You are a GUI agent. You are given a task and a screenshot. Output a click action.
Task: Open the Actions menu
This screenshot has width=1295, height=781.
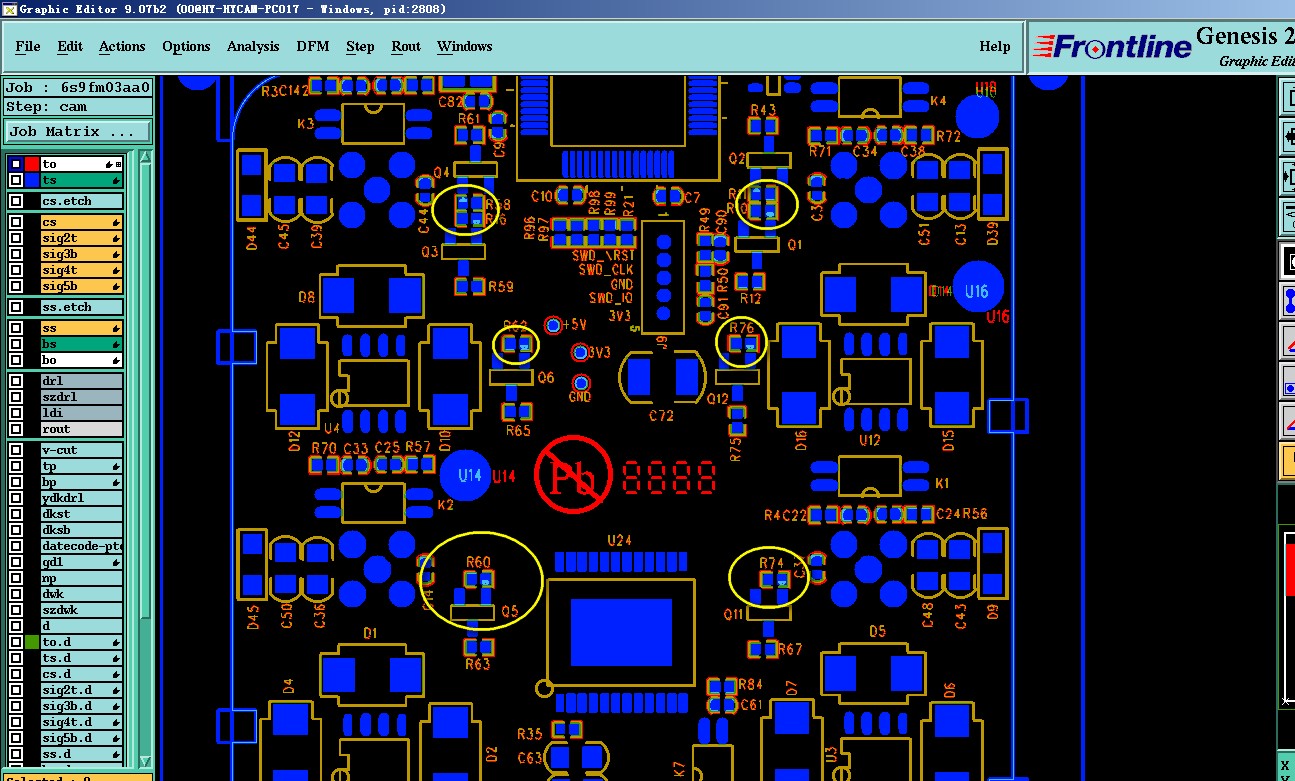(x=122, y=46)
